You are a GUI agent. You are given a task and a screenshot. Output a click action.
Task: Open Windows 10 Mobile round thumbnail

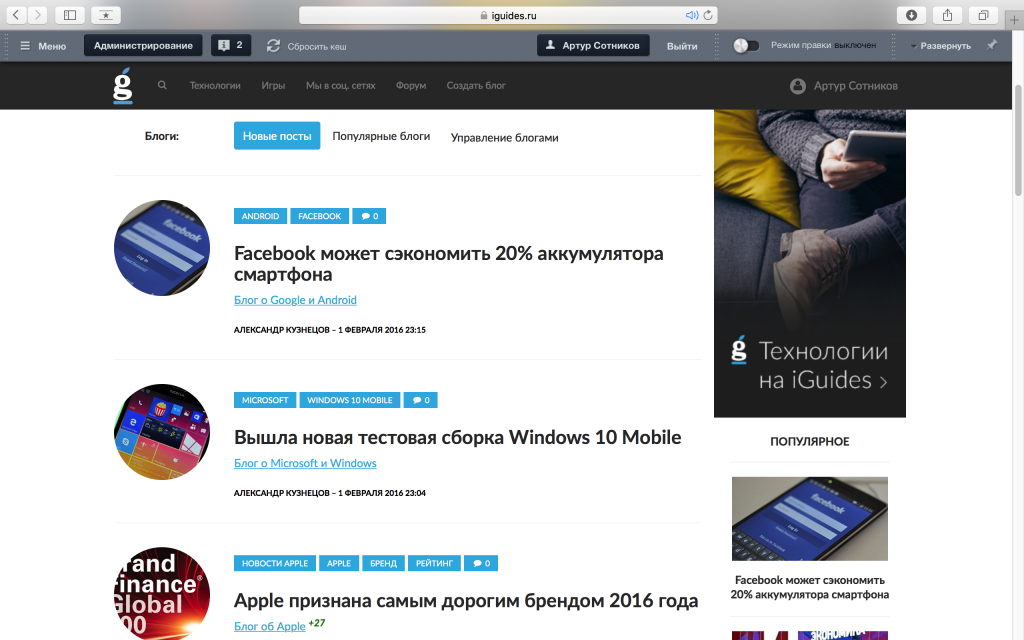[x=162, y=432]
